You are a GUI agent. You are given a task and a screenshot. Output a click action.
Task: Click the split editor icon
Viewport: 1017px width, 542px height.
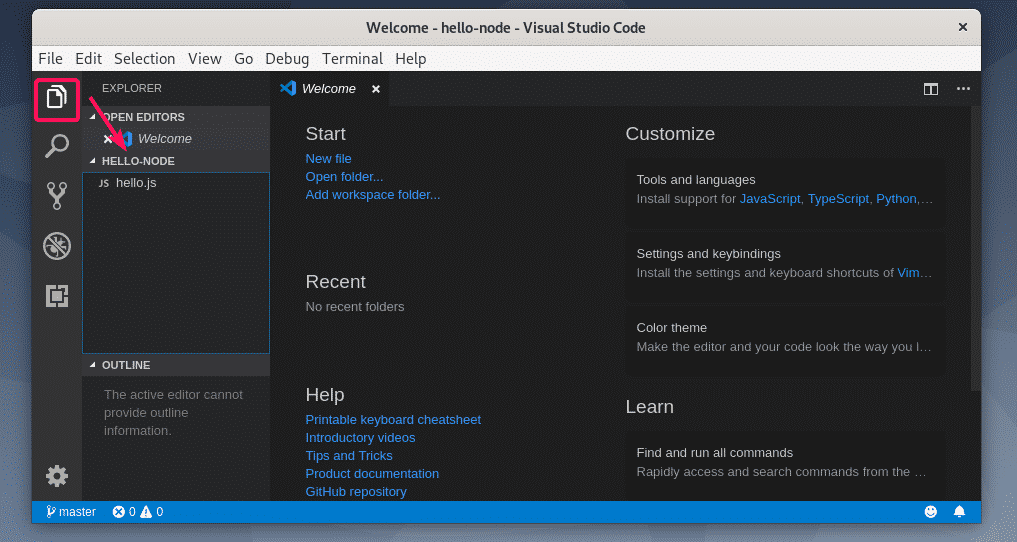(931, 89)
